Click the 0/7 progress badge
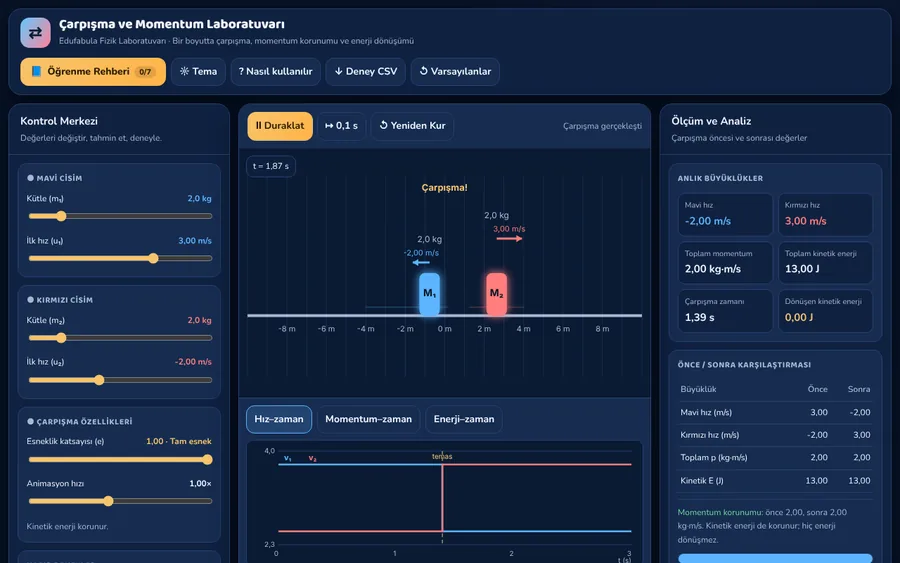Image resolution: width=900 pixels, height=563 pixels. 145,72
